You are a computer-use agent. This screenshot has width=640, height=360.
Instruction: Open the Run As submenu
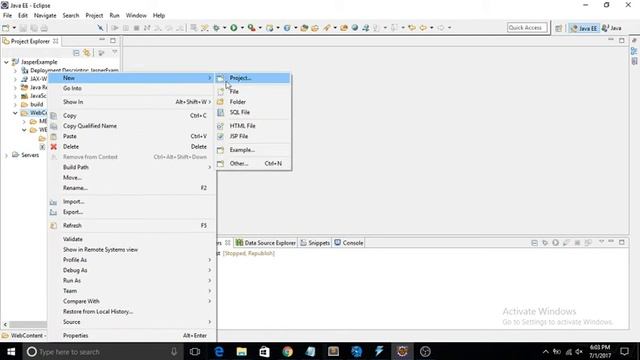click(132, 280)
